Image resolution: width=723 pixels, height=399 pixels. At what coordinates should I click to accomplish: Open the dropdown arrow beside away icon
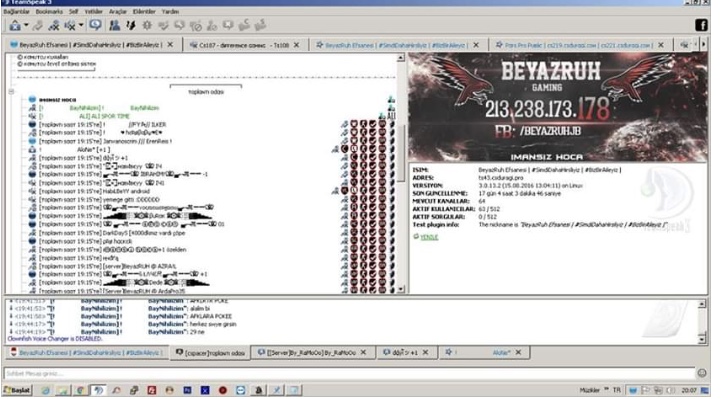tap(81, 26)
